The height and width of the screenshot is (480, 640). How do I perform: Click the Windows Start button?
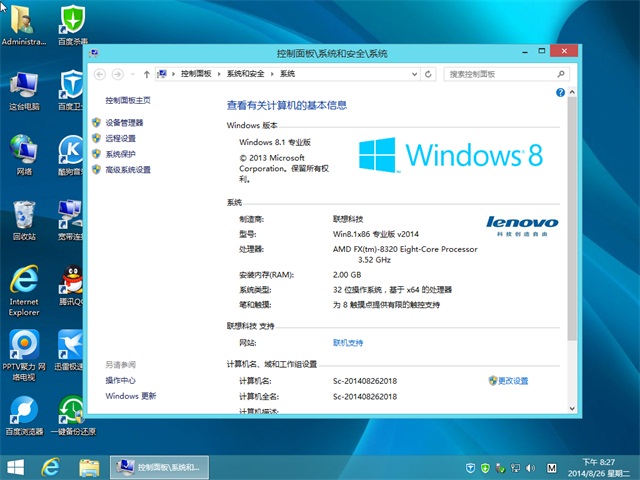click(x=15, y=467)
